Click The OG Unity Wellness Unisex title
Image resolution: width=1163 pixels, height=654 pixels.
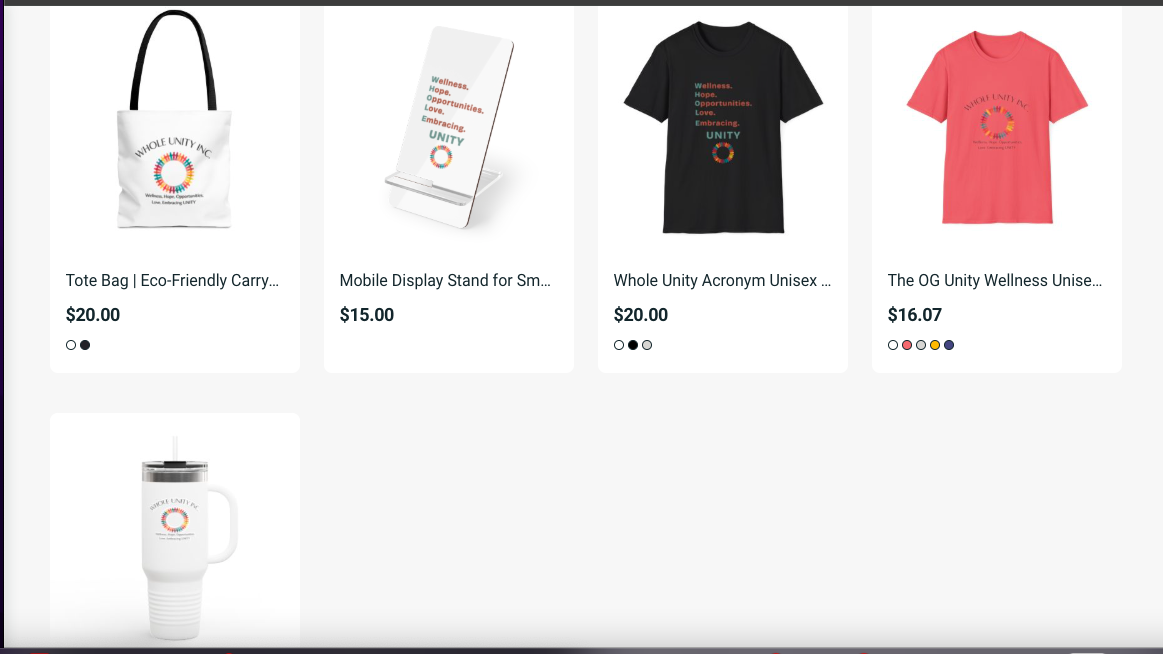(x=995, y=281)
